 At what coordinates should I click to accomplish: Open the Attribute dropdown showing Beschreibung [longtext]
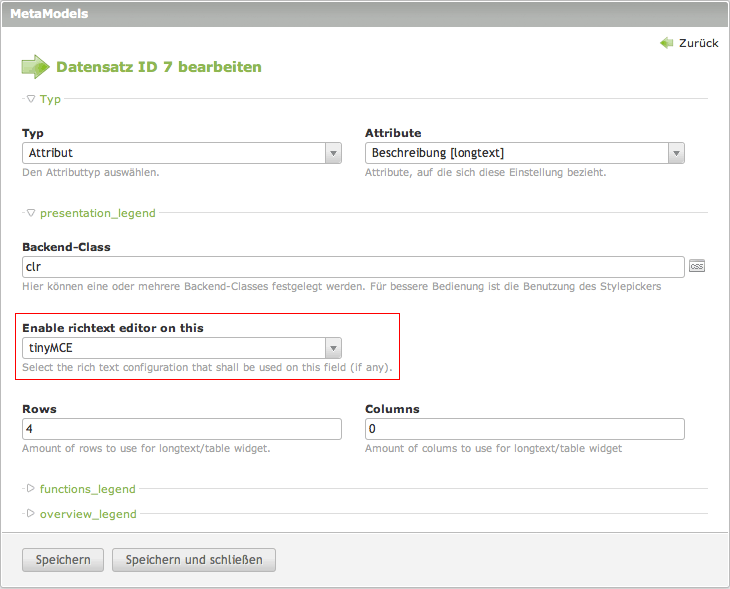pyautogui.click(x=525, y=153)
